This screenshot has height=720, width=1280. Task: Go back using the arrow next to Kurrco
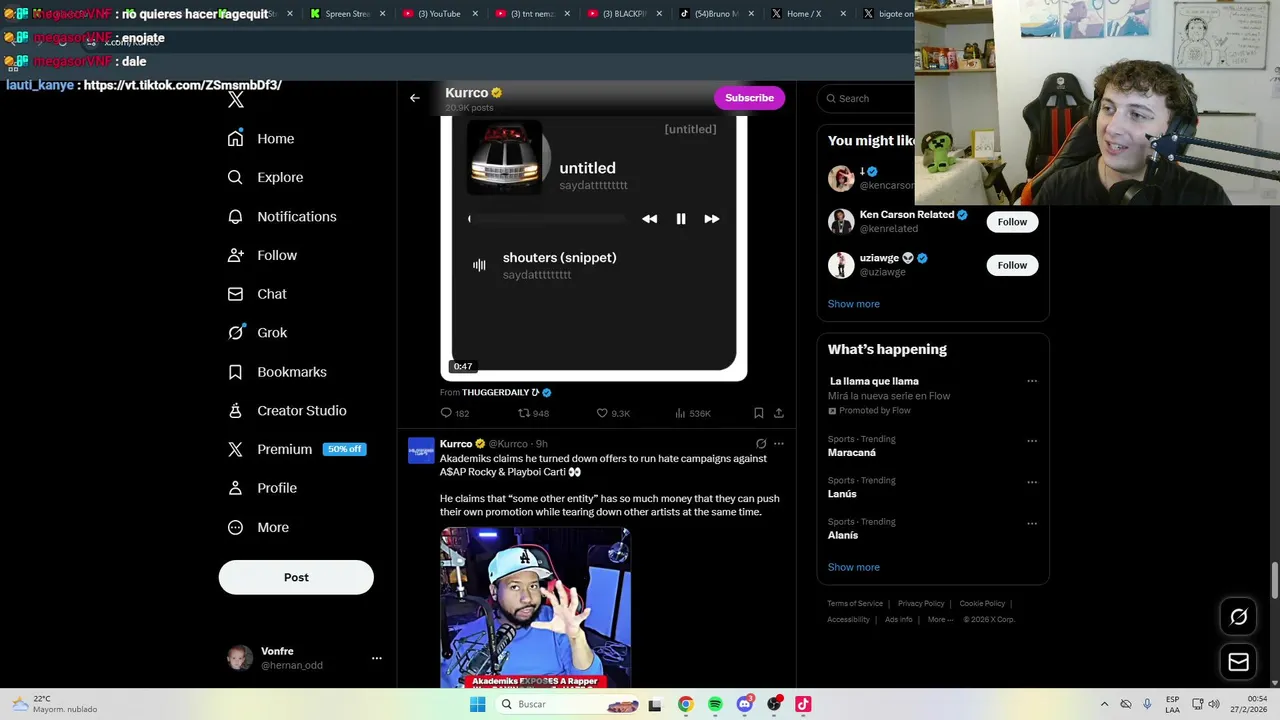point(415,98)
